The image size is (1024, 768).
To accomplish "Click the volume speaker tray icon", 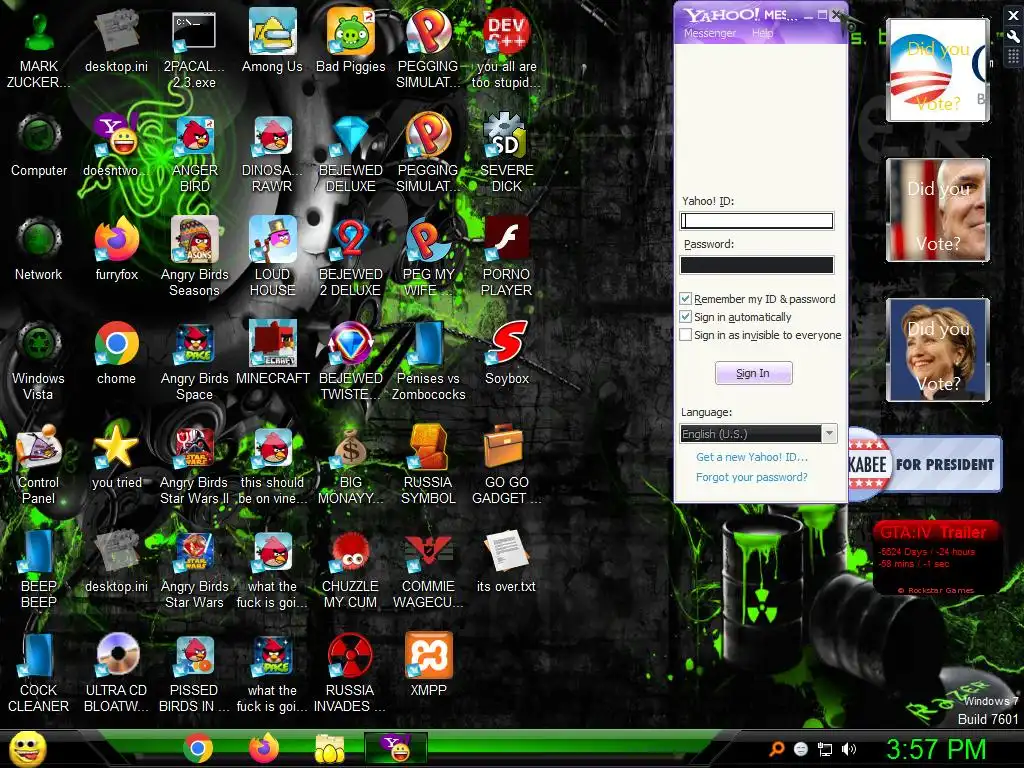I will [x=849, y=749].
